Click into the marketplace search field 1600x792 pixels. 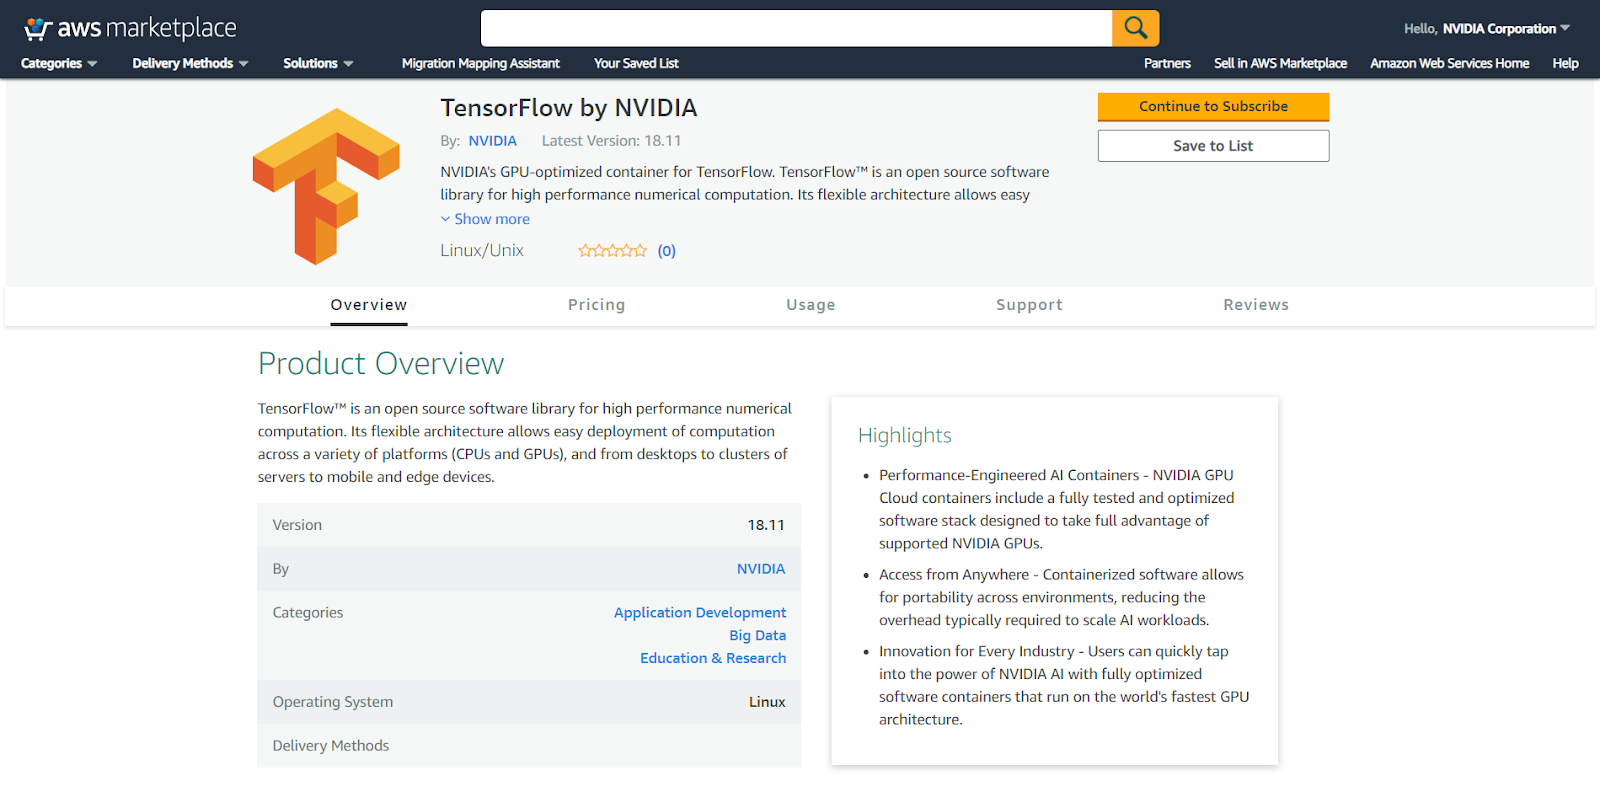pyautogui.click(x=796, y=28)
